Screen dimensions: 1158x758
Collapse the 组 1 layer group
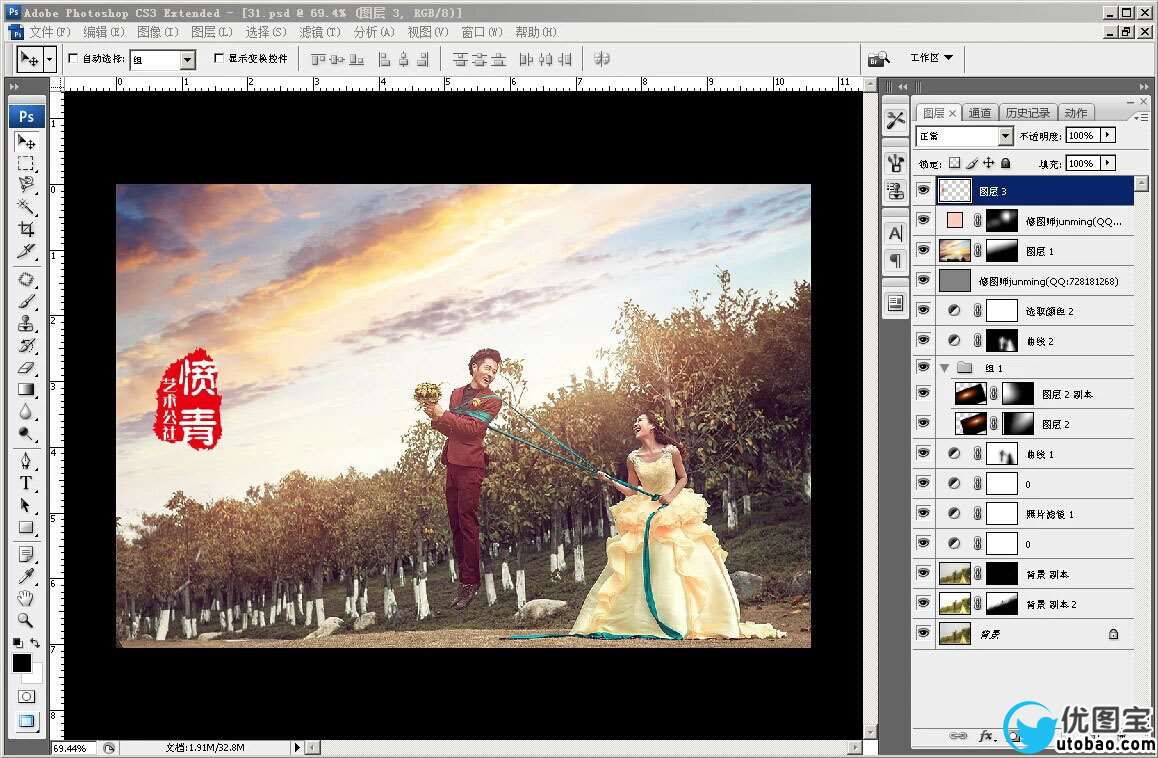pyautogui.click(x=945, y=368)
